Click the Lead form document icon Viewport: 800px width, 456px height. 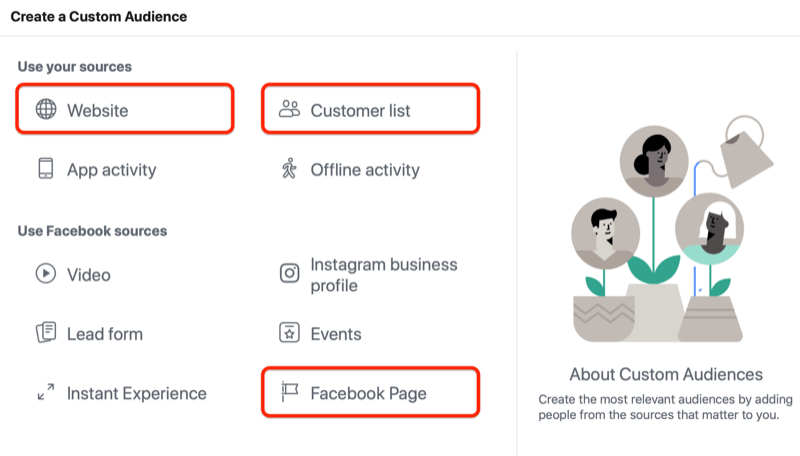click(x=46, y=334)
